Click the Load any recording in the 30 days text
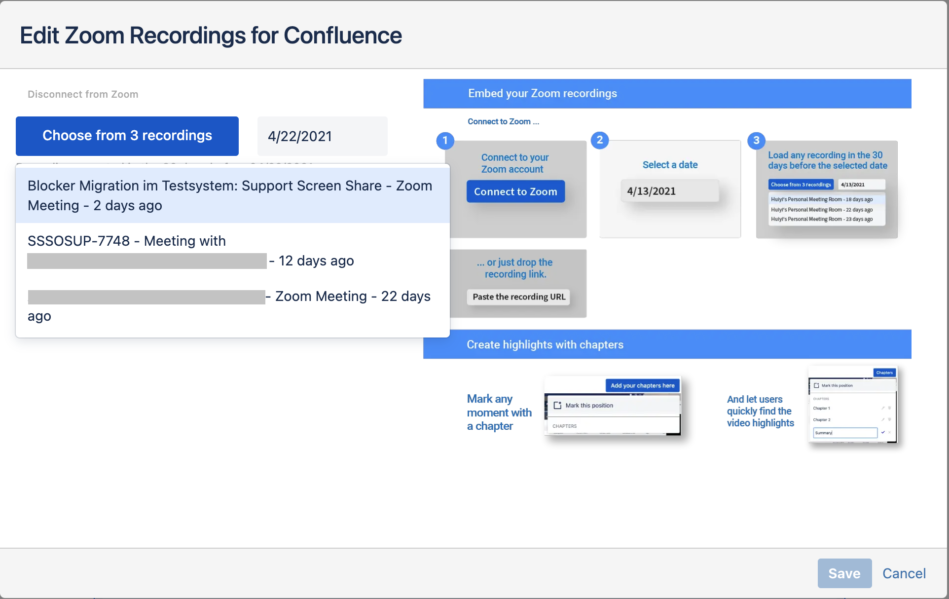The height and width of the screenshot is (599, 949). click(x=827, y=160)
